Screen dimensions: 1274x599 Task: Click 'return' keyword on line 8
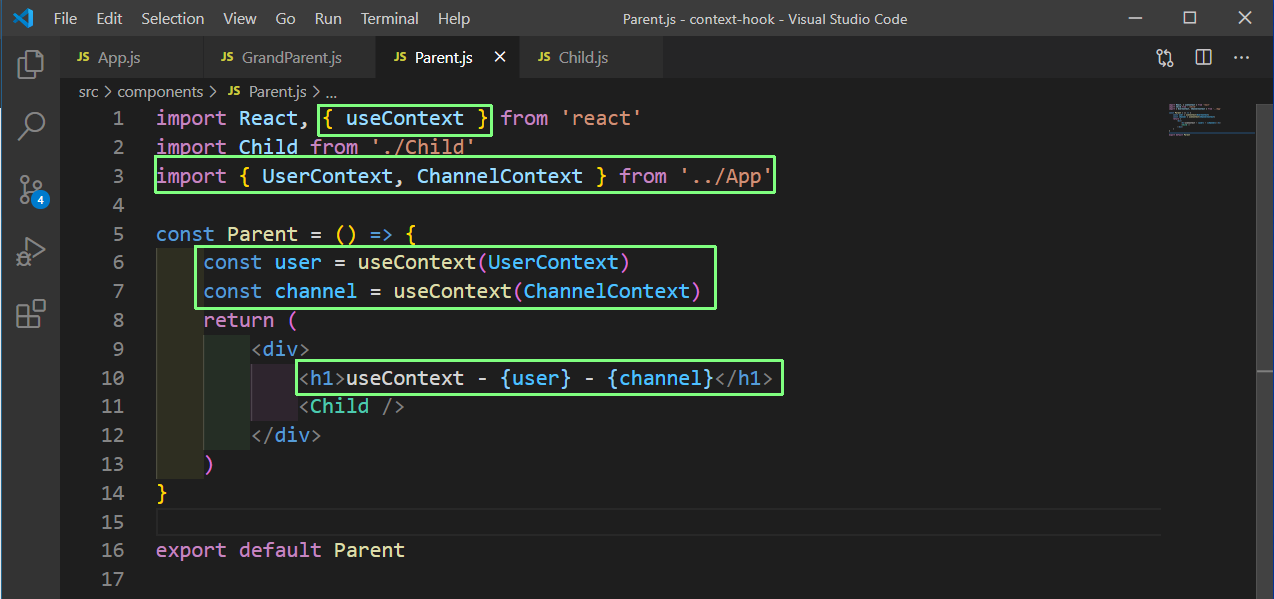[x=238, y=321]
